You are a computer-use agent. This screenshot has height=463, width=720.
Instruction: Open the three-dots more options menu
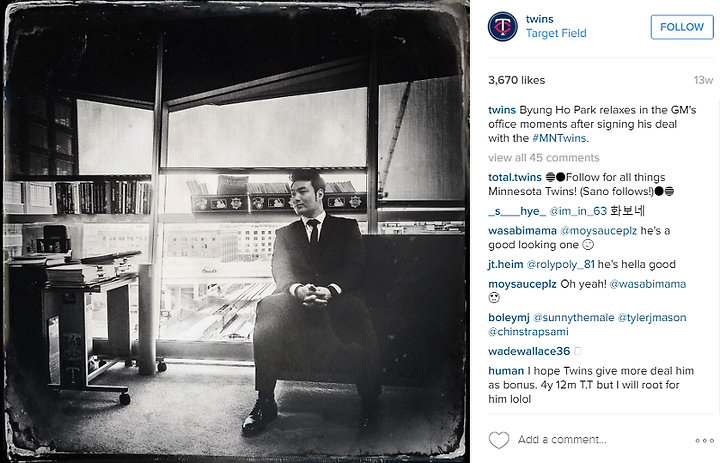pos(704,440)
